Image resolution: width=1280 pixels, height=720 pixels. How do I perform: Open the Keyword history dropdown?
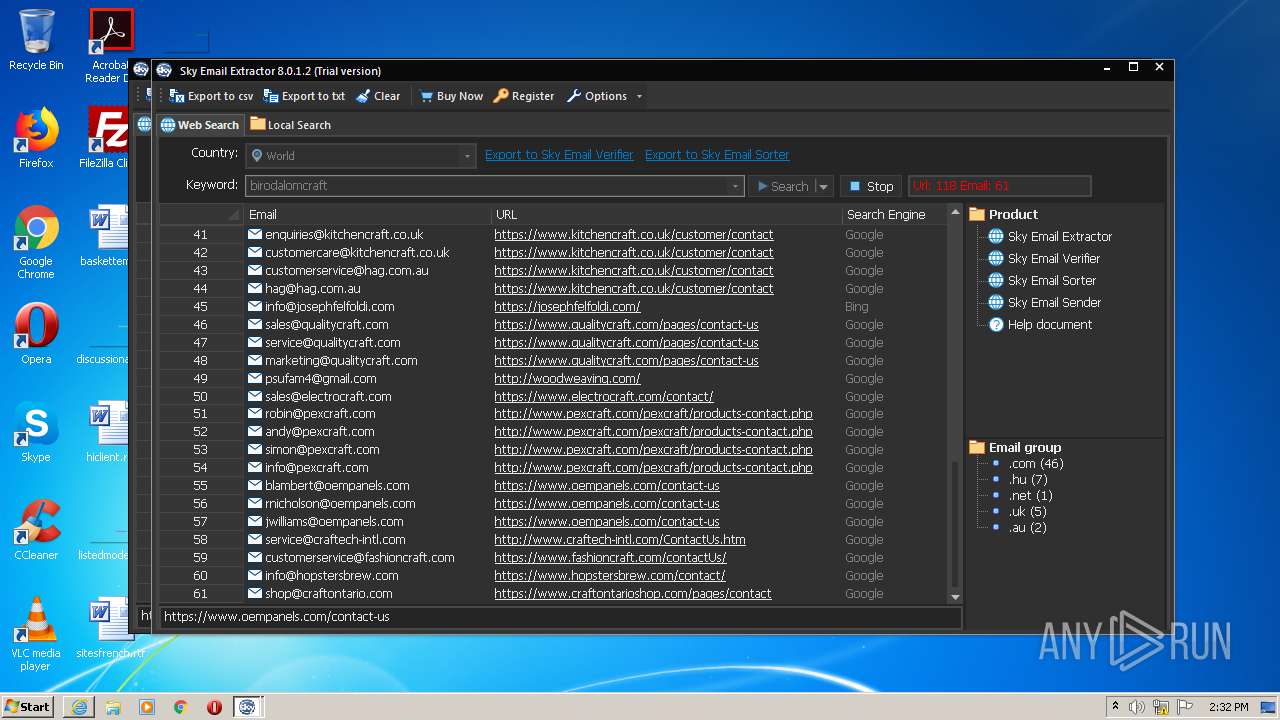[x=735, y=186]
